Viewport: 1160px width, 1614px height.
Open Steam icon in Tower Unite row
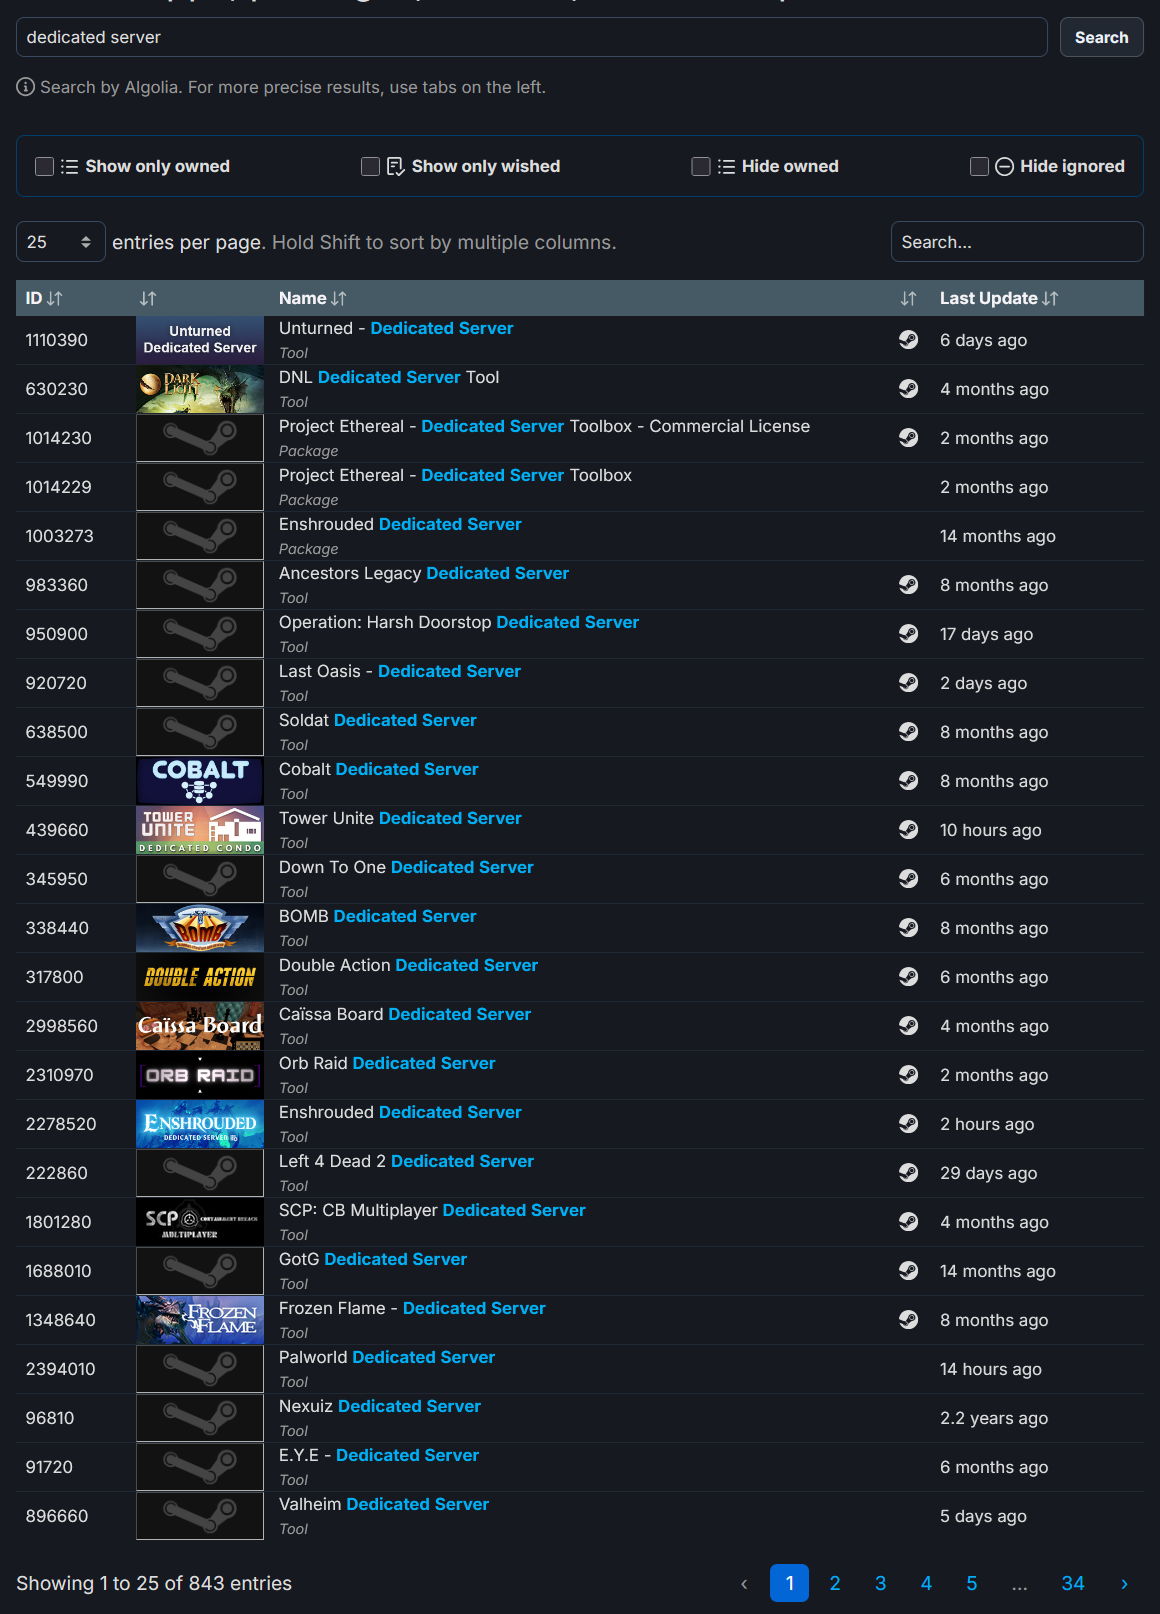(x=908, y=830)
